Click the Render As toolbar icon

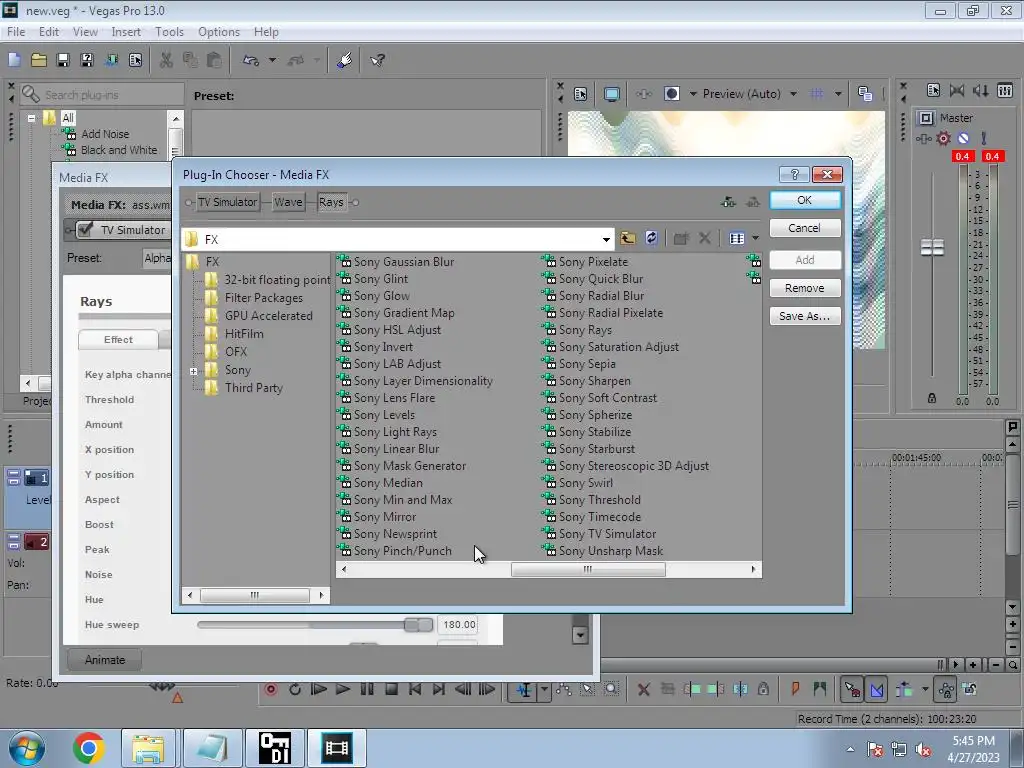click(111, 60)
